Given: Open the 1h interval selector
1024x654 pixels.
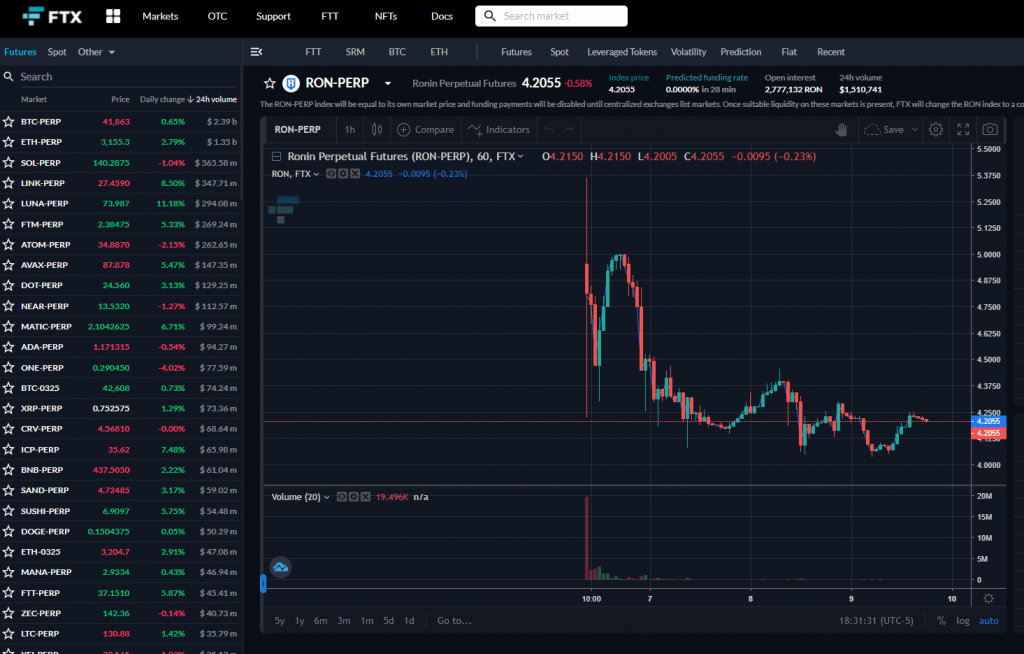Looking at the screenshot, I should click(350, 129).
